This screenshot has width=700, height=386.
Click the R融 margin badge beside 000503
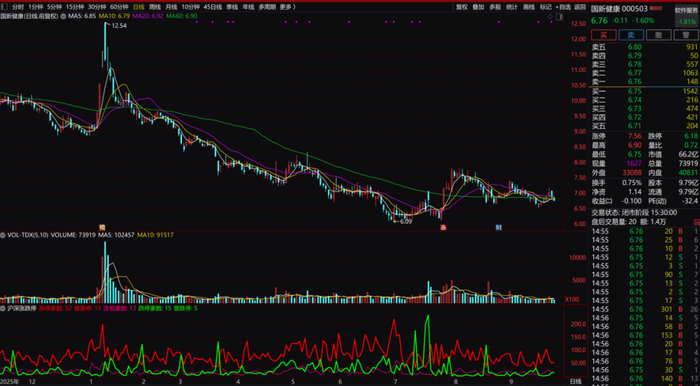click(x=656, y=8)
